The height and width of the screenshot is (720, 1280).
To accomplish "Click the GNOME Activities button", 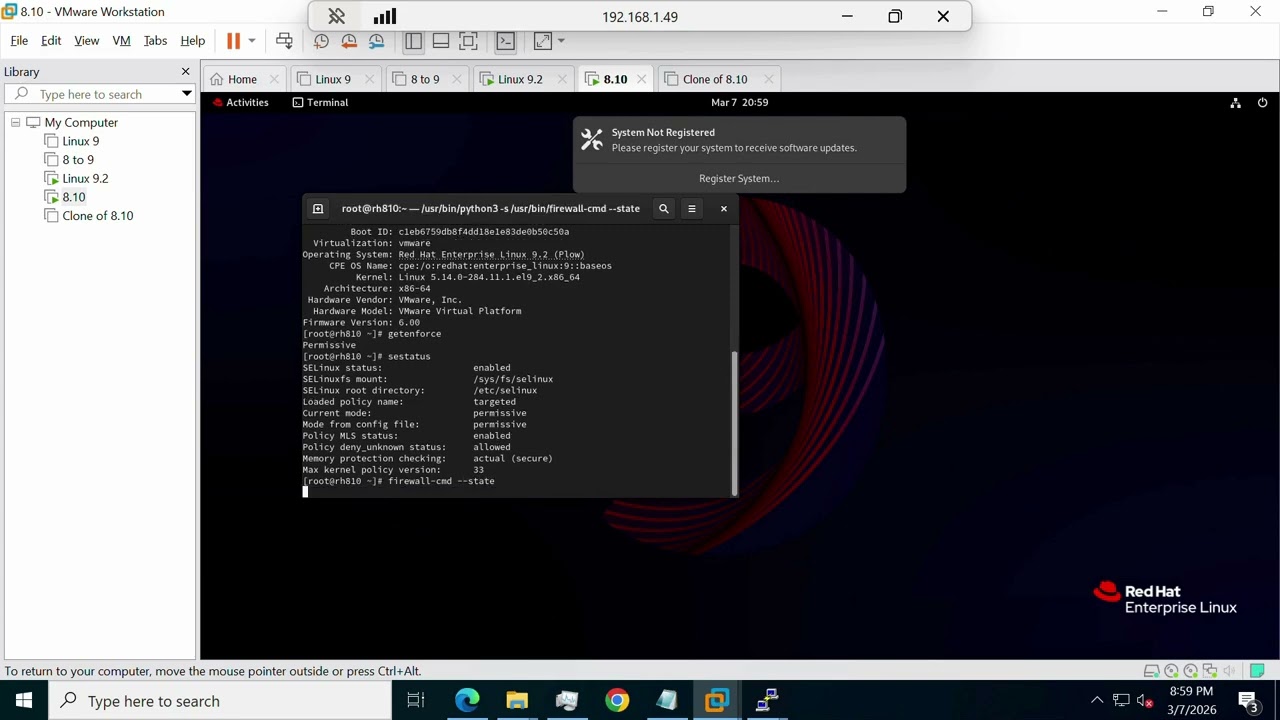I will coord(240,102).
